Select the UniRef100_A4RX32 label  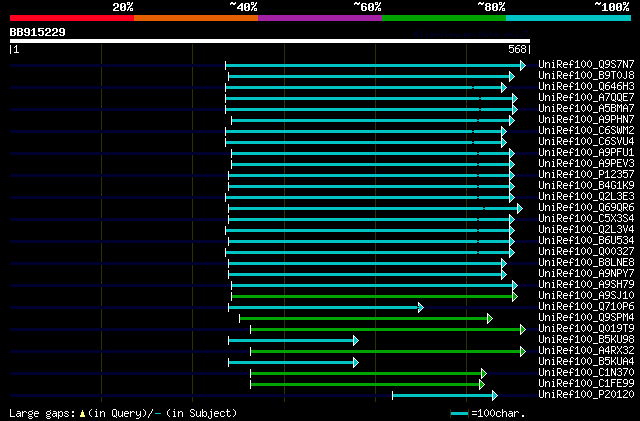[586, 350]
